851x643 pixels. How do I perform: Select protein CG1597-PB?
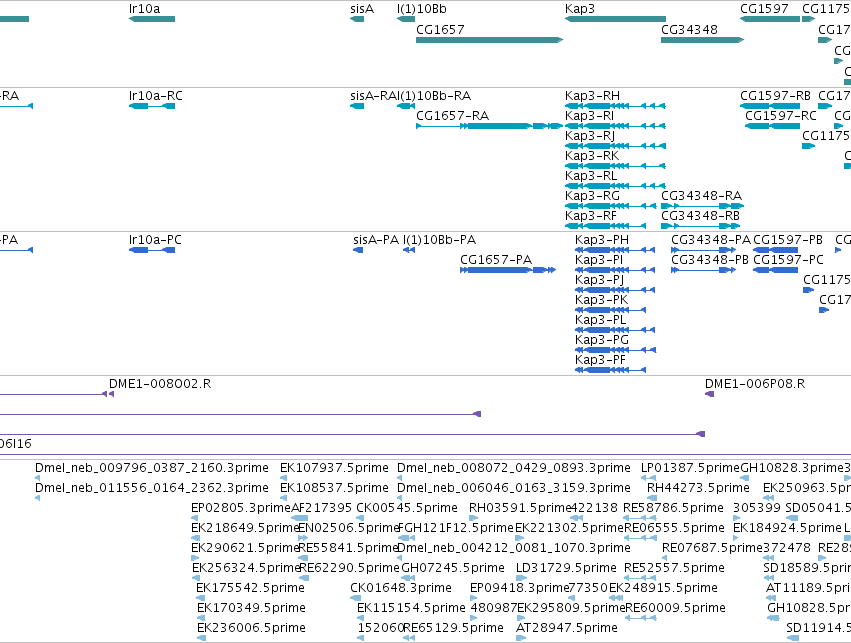pyautogui.click(x=775, y=250)
